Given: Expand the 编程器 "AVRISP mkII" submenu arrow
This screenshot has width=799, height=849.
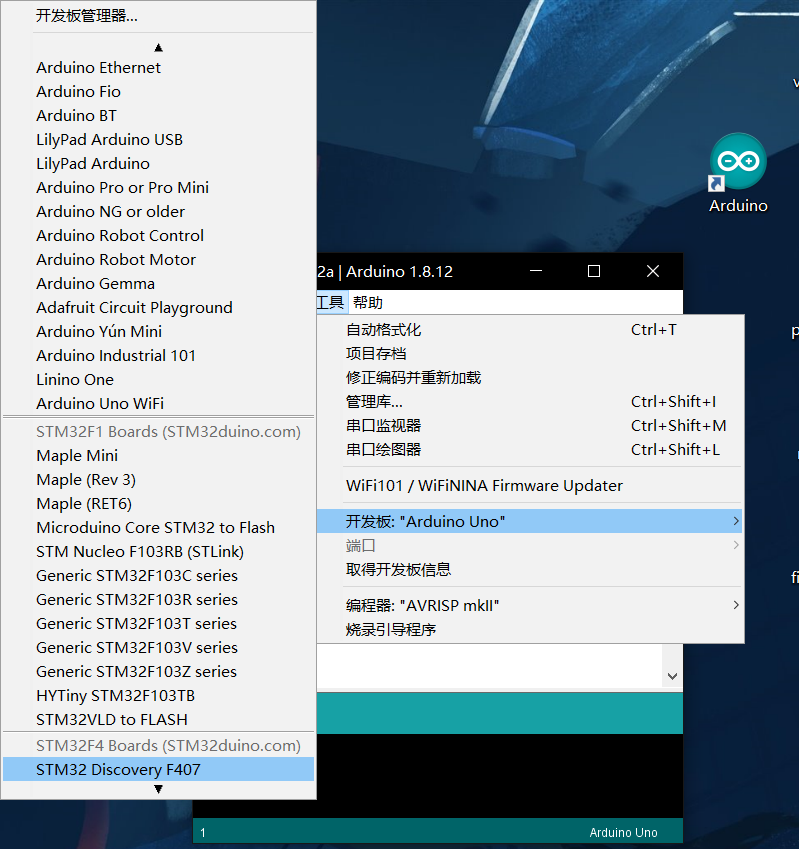Looking at the screenshot, I should 736,605.
